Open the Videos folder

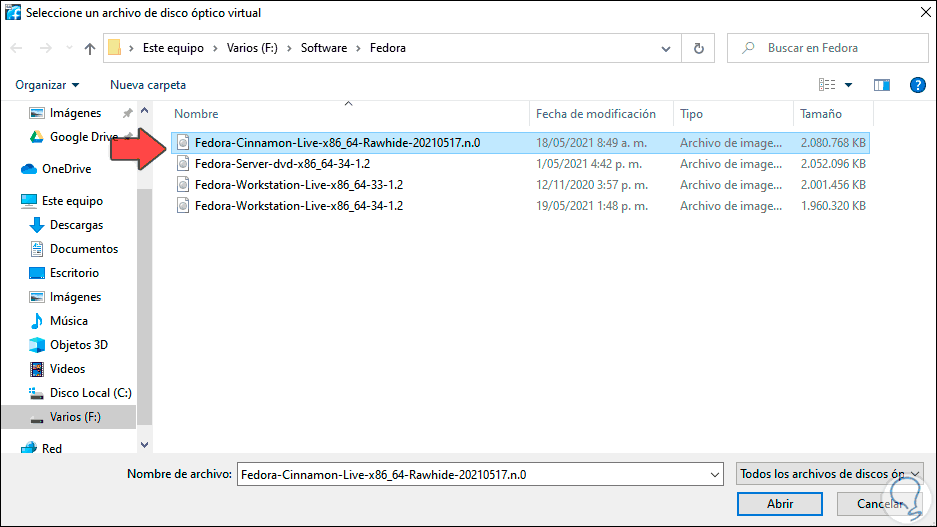(67, 369)
